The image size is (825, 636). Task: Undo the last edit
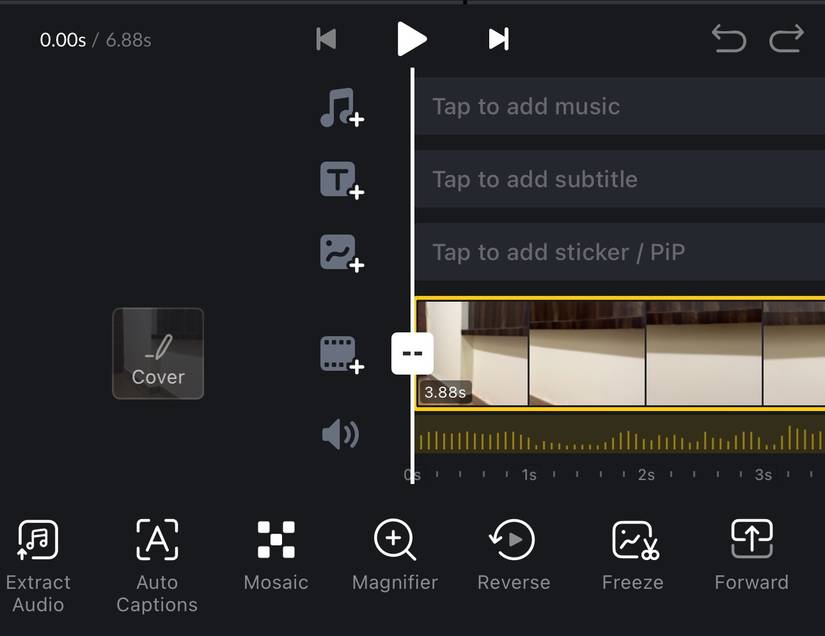click(x=729, y=39)
